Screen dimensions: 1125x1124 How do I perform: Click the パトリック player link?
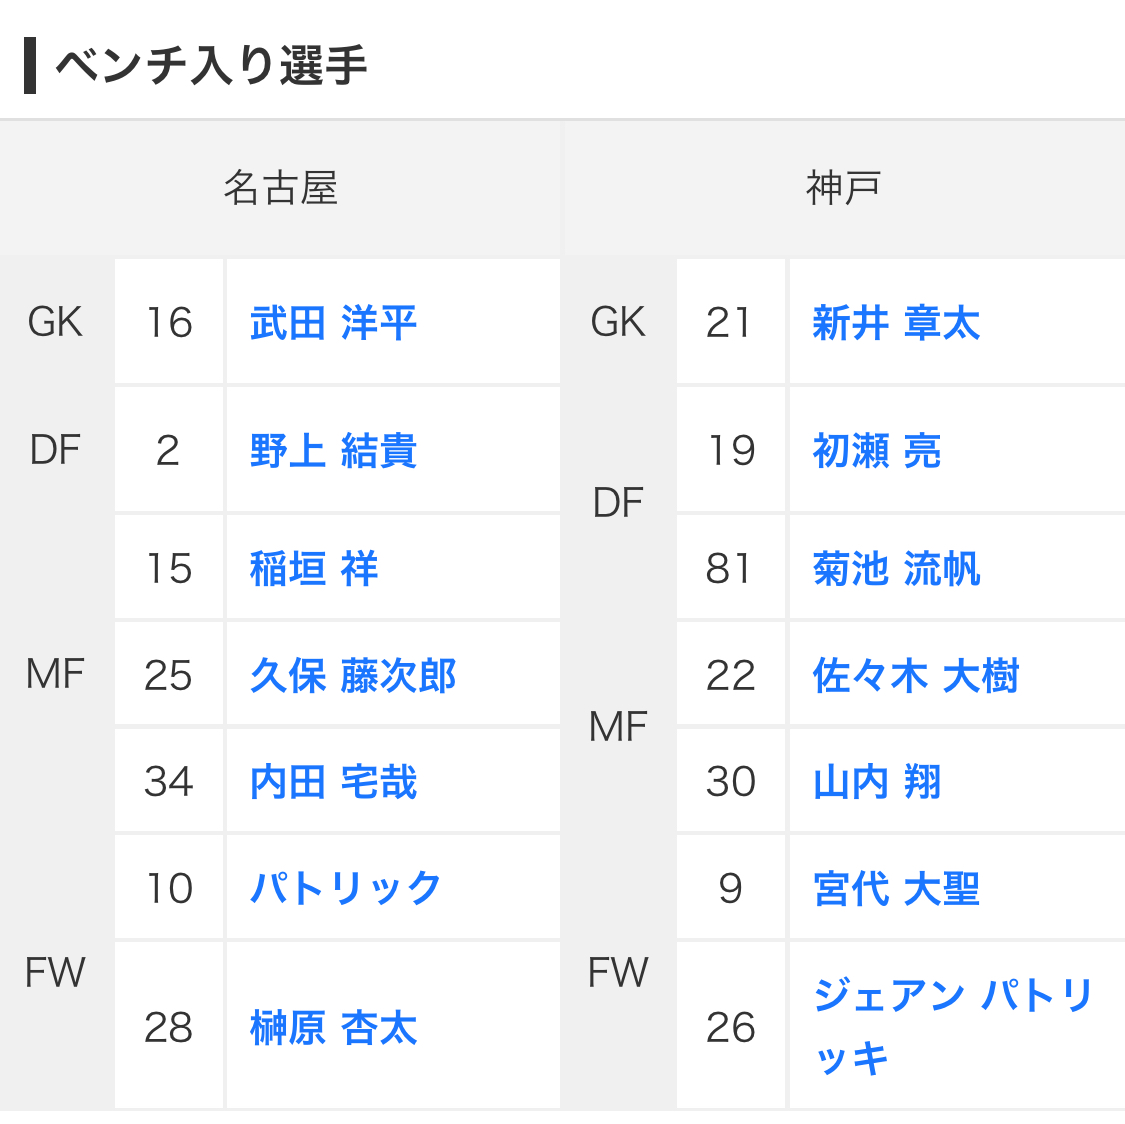pyautogui.click(x=346, y=888)
